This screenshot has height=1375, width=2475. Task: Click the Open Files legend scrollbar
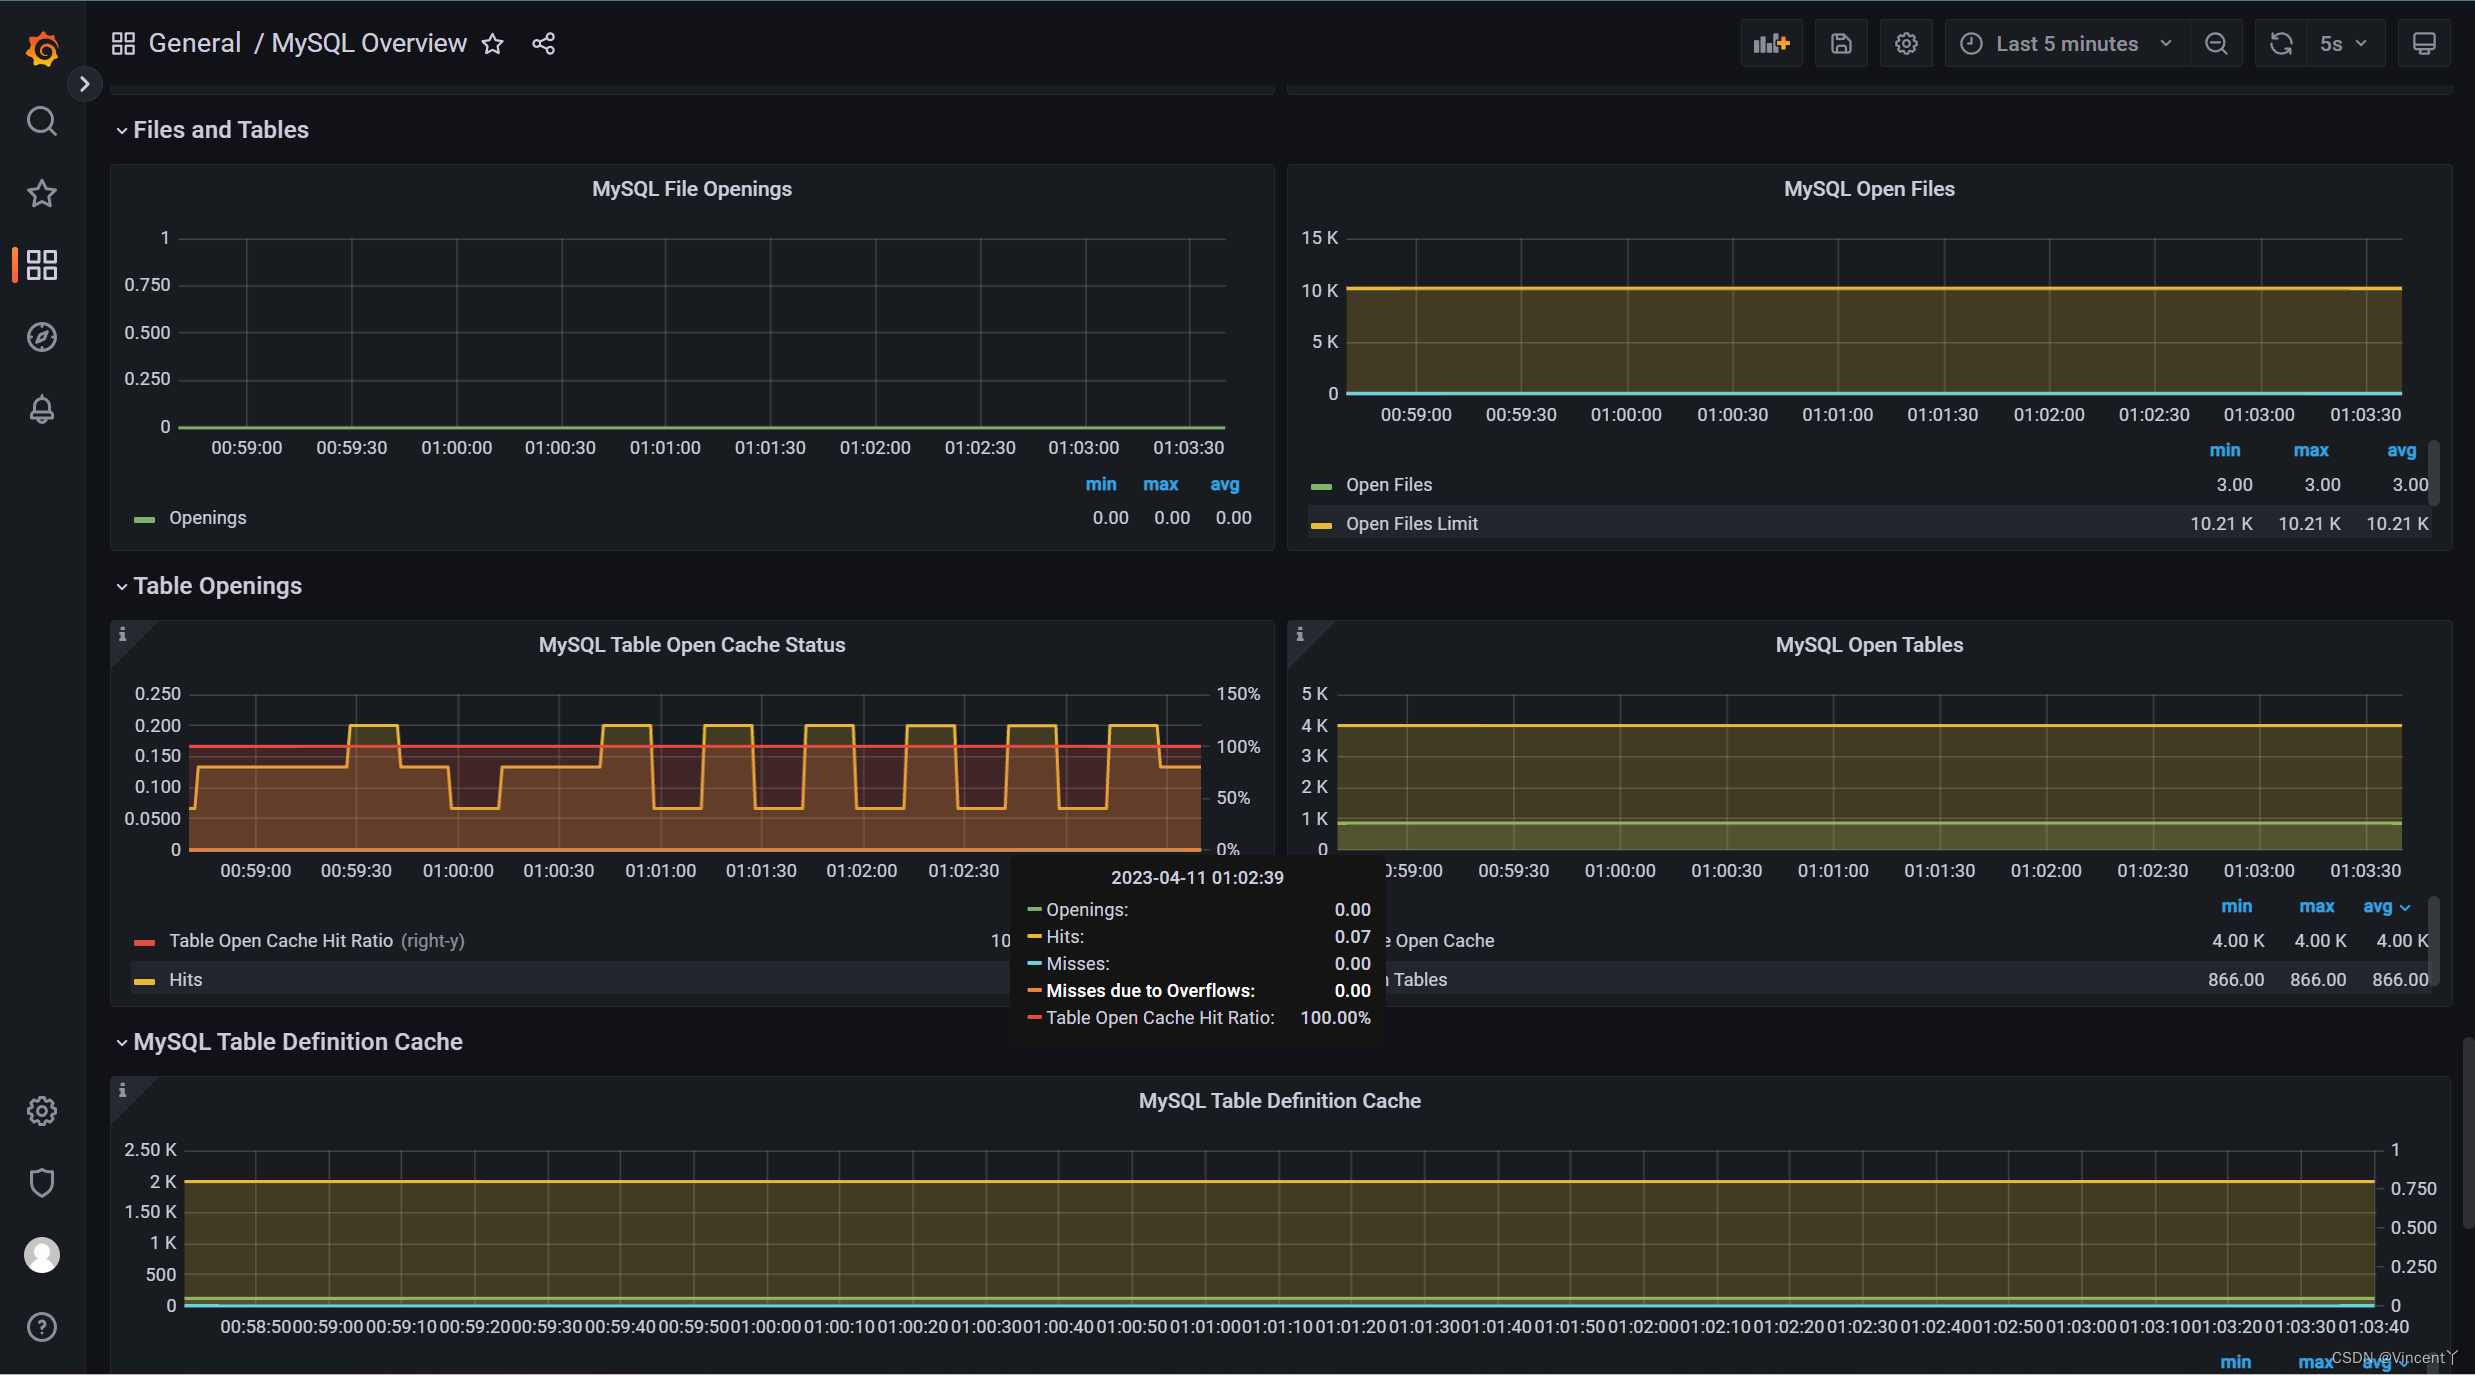coord(2433,472)
